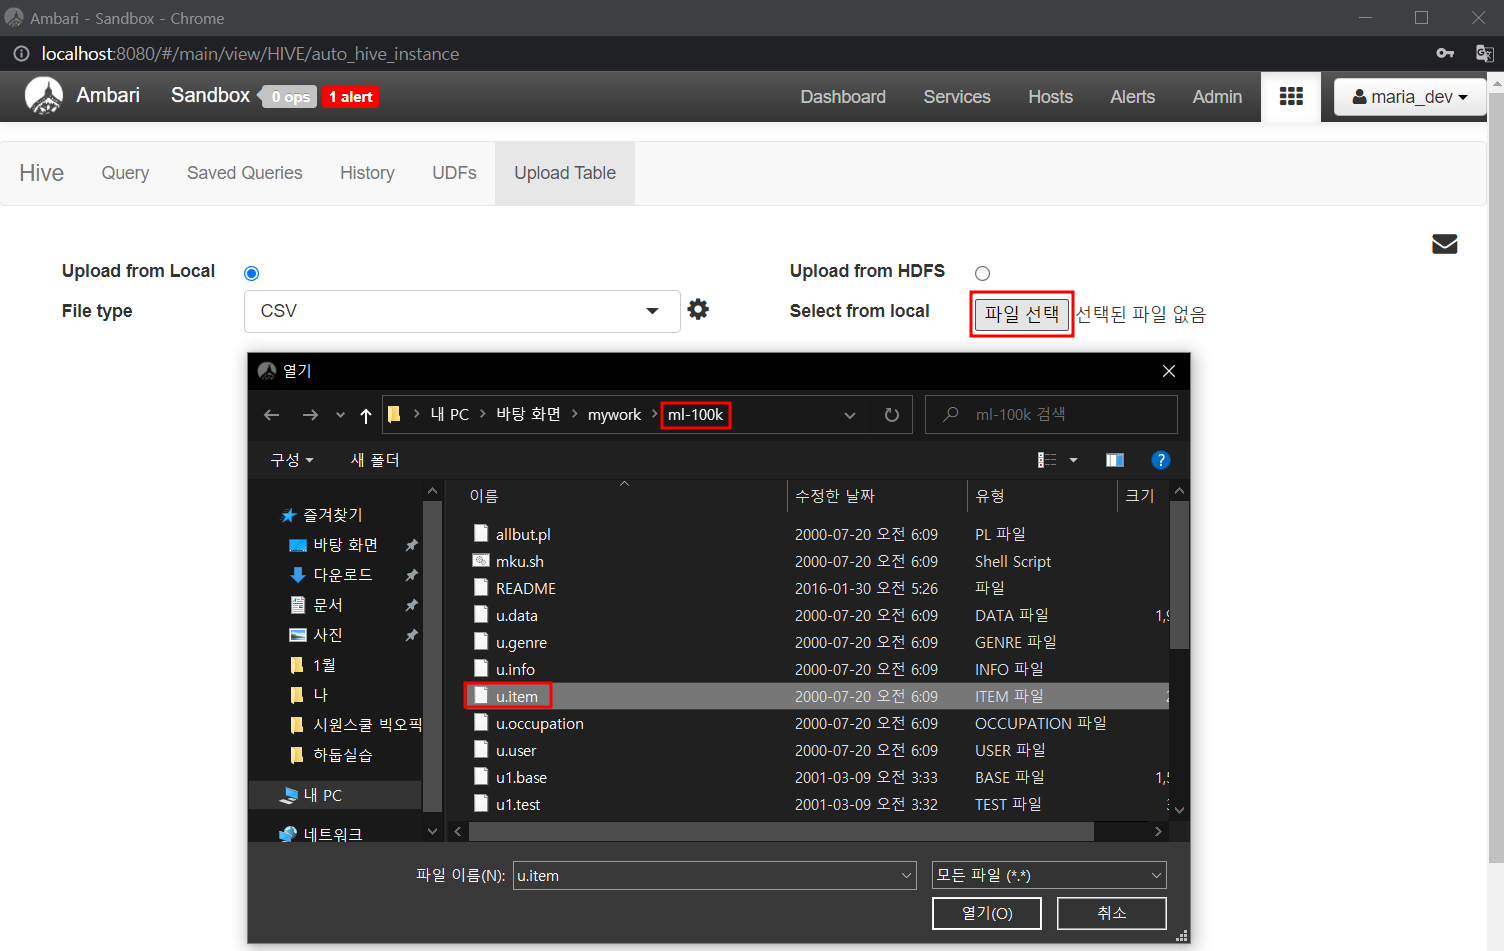1504x951 pixels.
Task: Select the mku.sh shell script
Action: (519, 562)
